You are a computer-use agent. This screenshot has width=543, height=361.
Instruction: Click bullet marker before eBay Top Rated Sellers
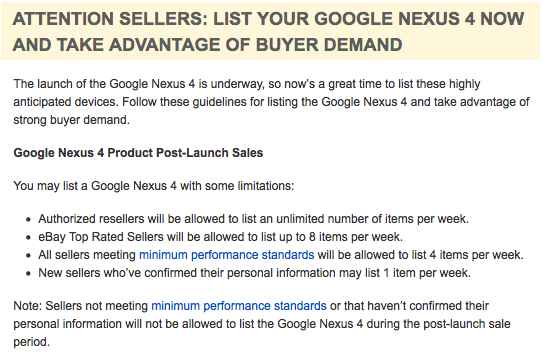pos(28,238)
